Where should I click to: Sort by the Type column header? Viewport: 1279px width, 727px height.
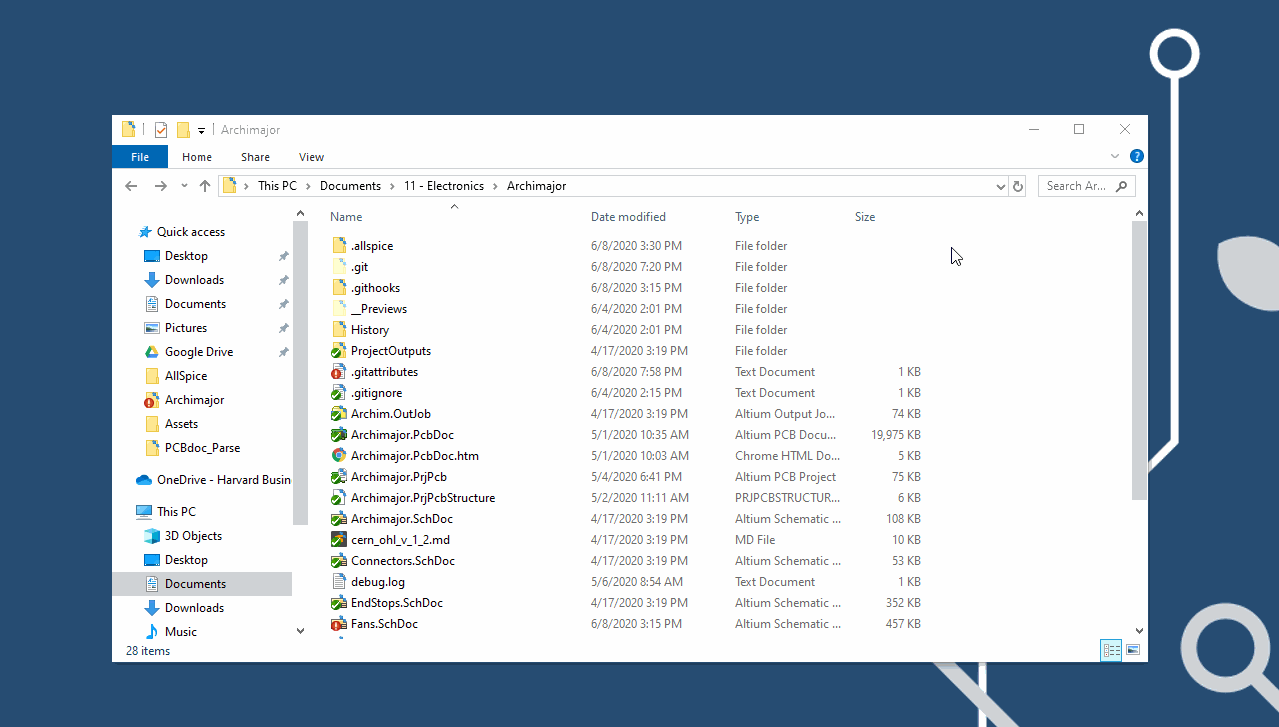[x=747, y=217]
